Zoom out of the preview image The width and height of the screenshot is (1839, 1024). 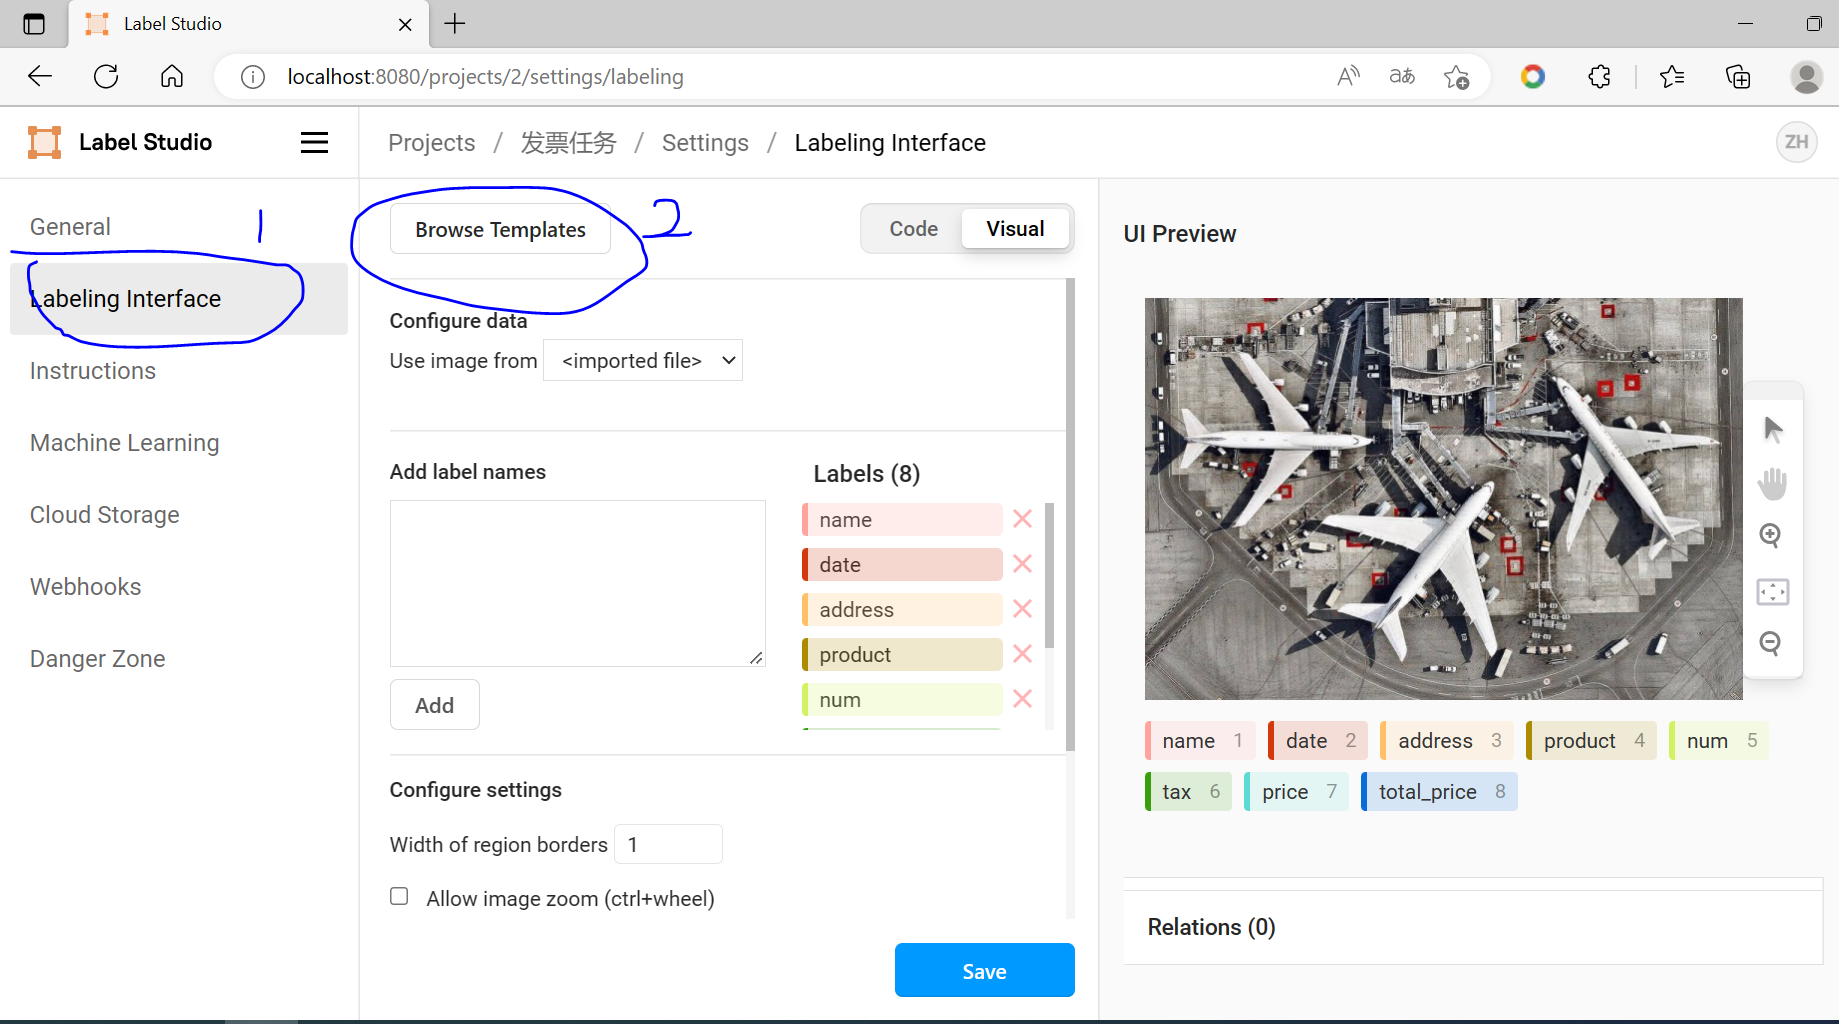click(1771, 643)
